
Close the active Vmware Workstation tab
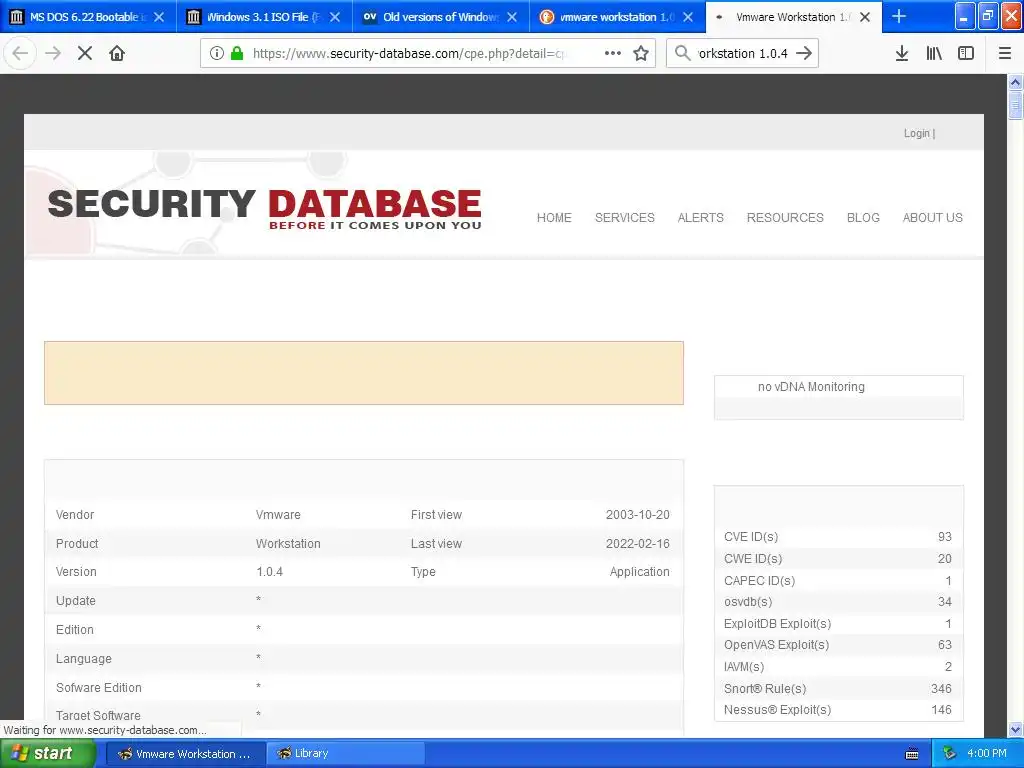click(x=865, y=17)
